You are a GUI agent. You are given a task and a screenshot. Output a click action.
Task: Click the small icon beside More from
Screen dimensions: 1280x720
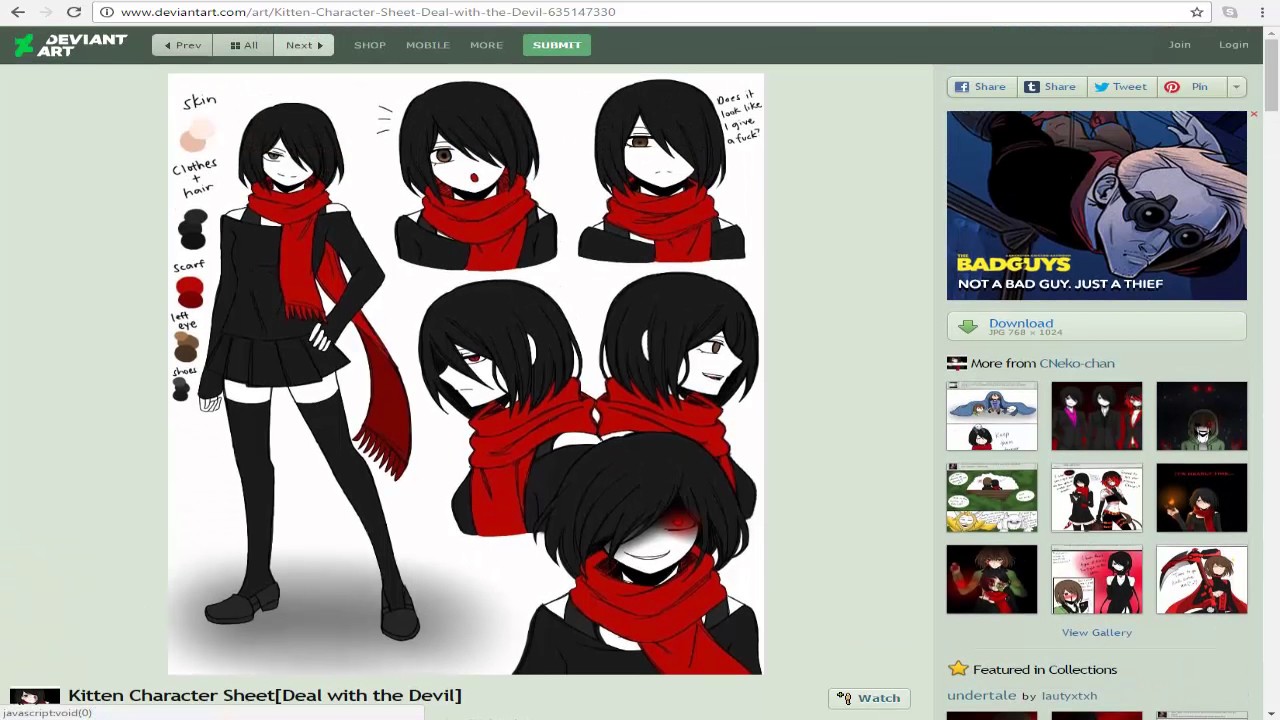(x=957, y=363)
